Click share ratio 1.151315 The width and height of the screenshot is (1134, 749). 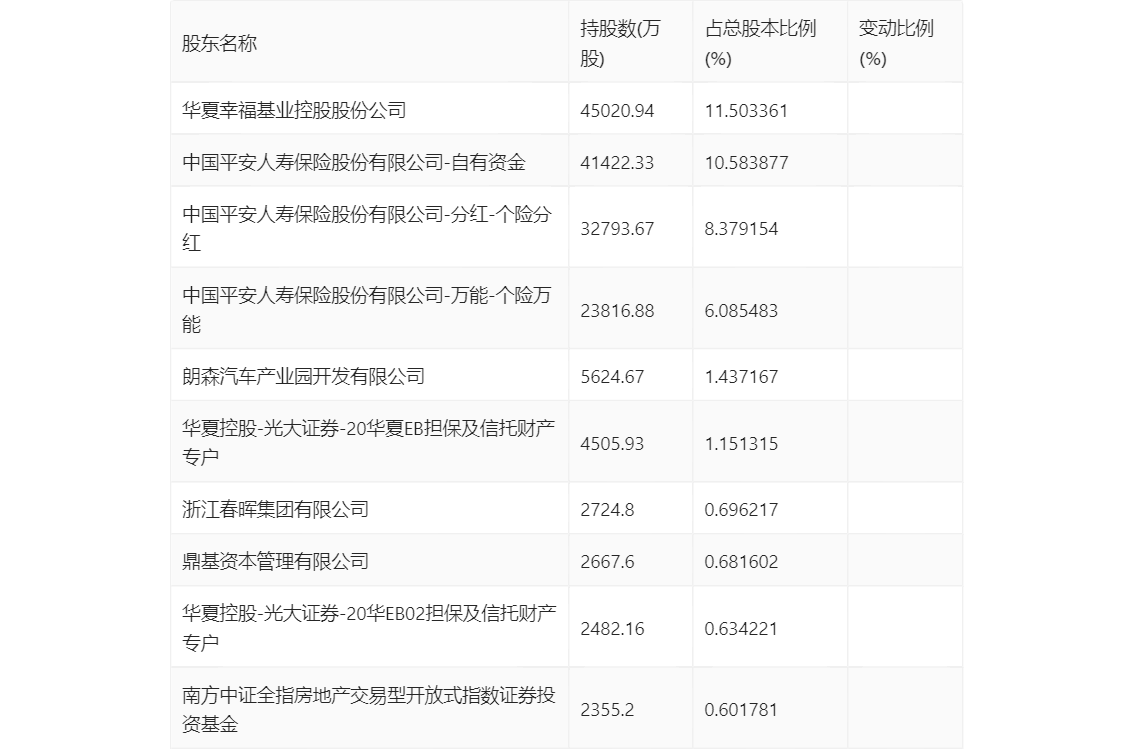coord(741,444)
